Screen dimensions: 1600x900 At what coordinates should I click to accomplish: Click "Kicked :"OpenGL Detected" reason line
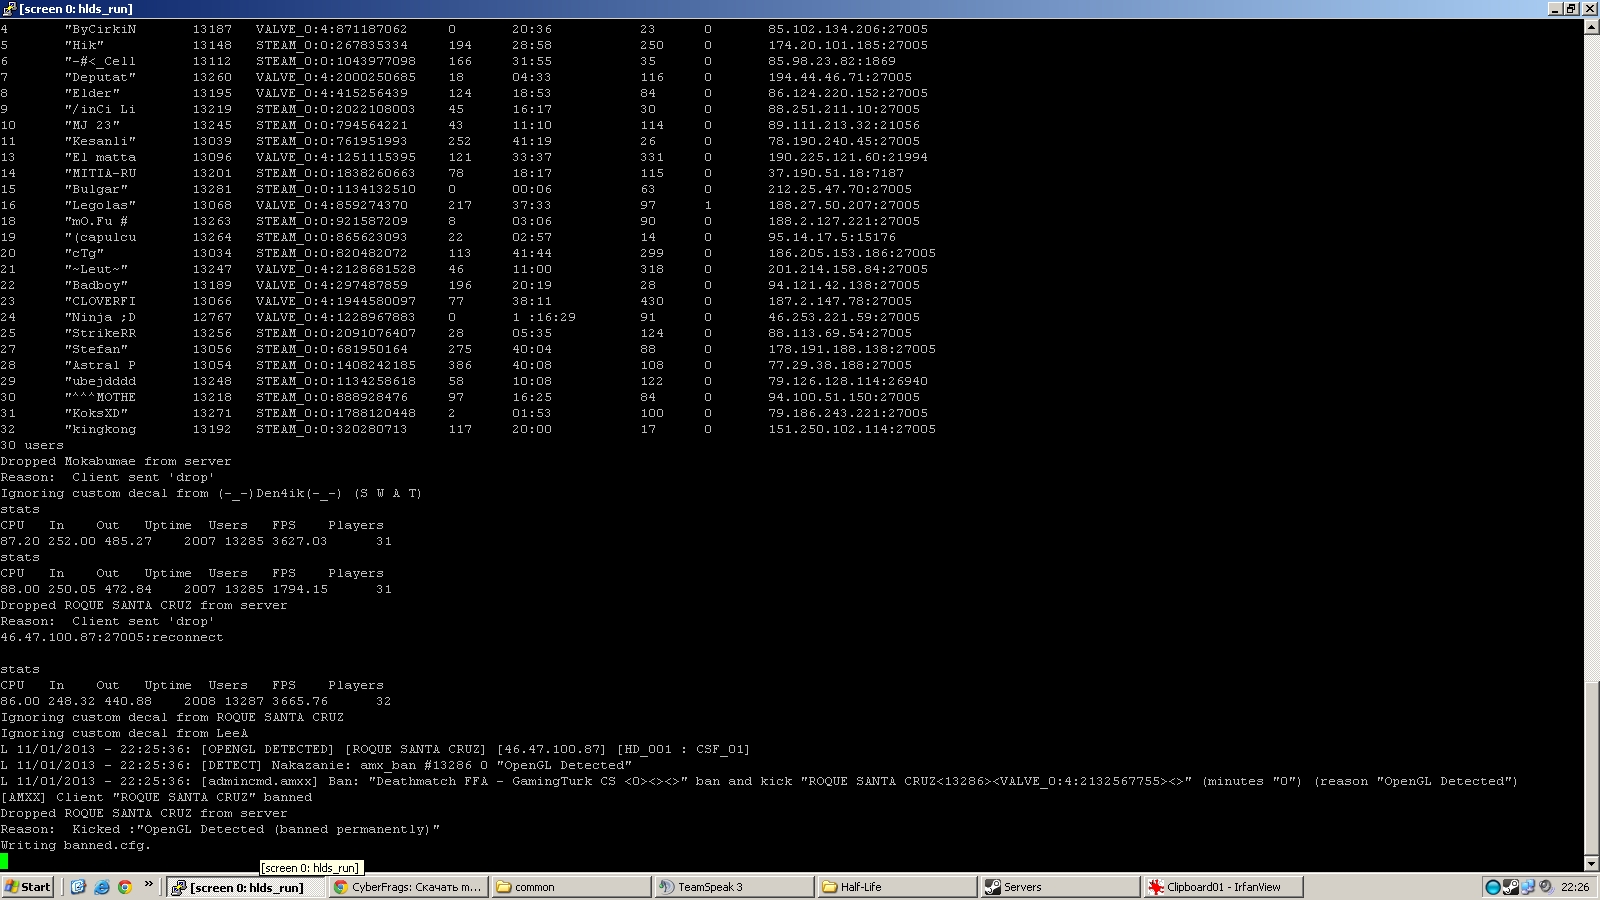click(220, 829)
